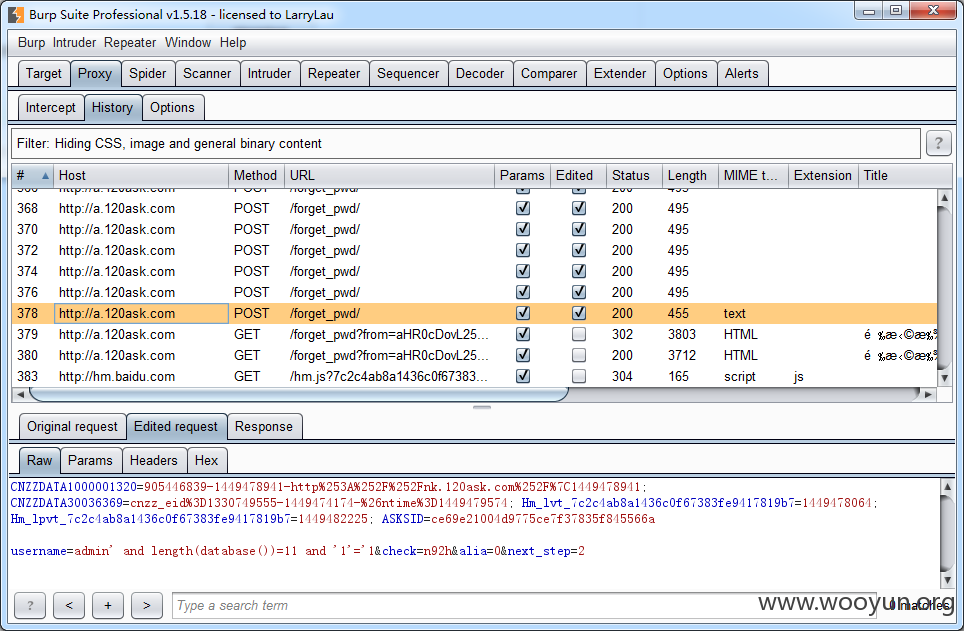Select the hm.baidu.com request row 383
Image resolution: width=964 pixels, height=631 pixels.
tap(474, 376)
